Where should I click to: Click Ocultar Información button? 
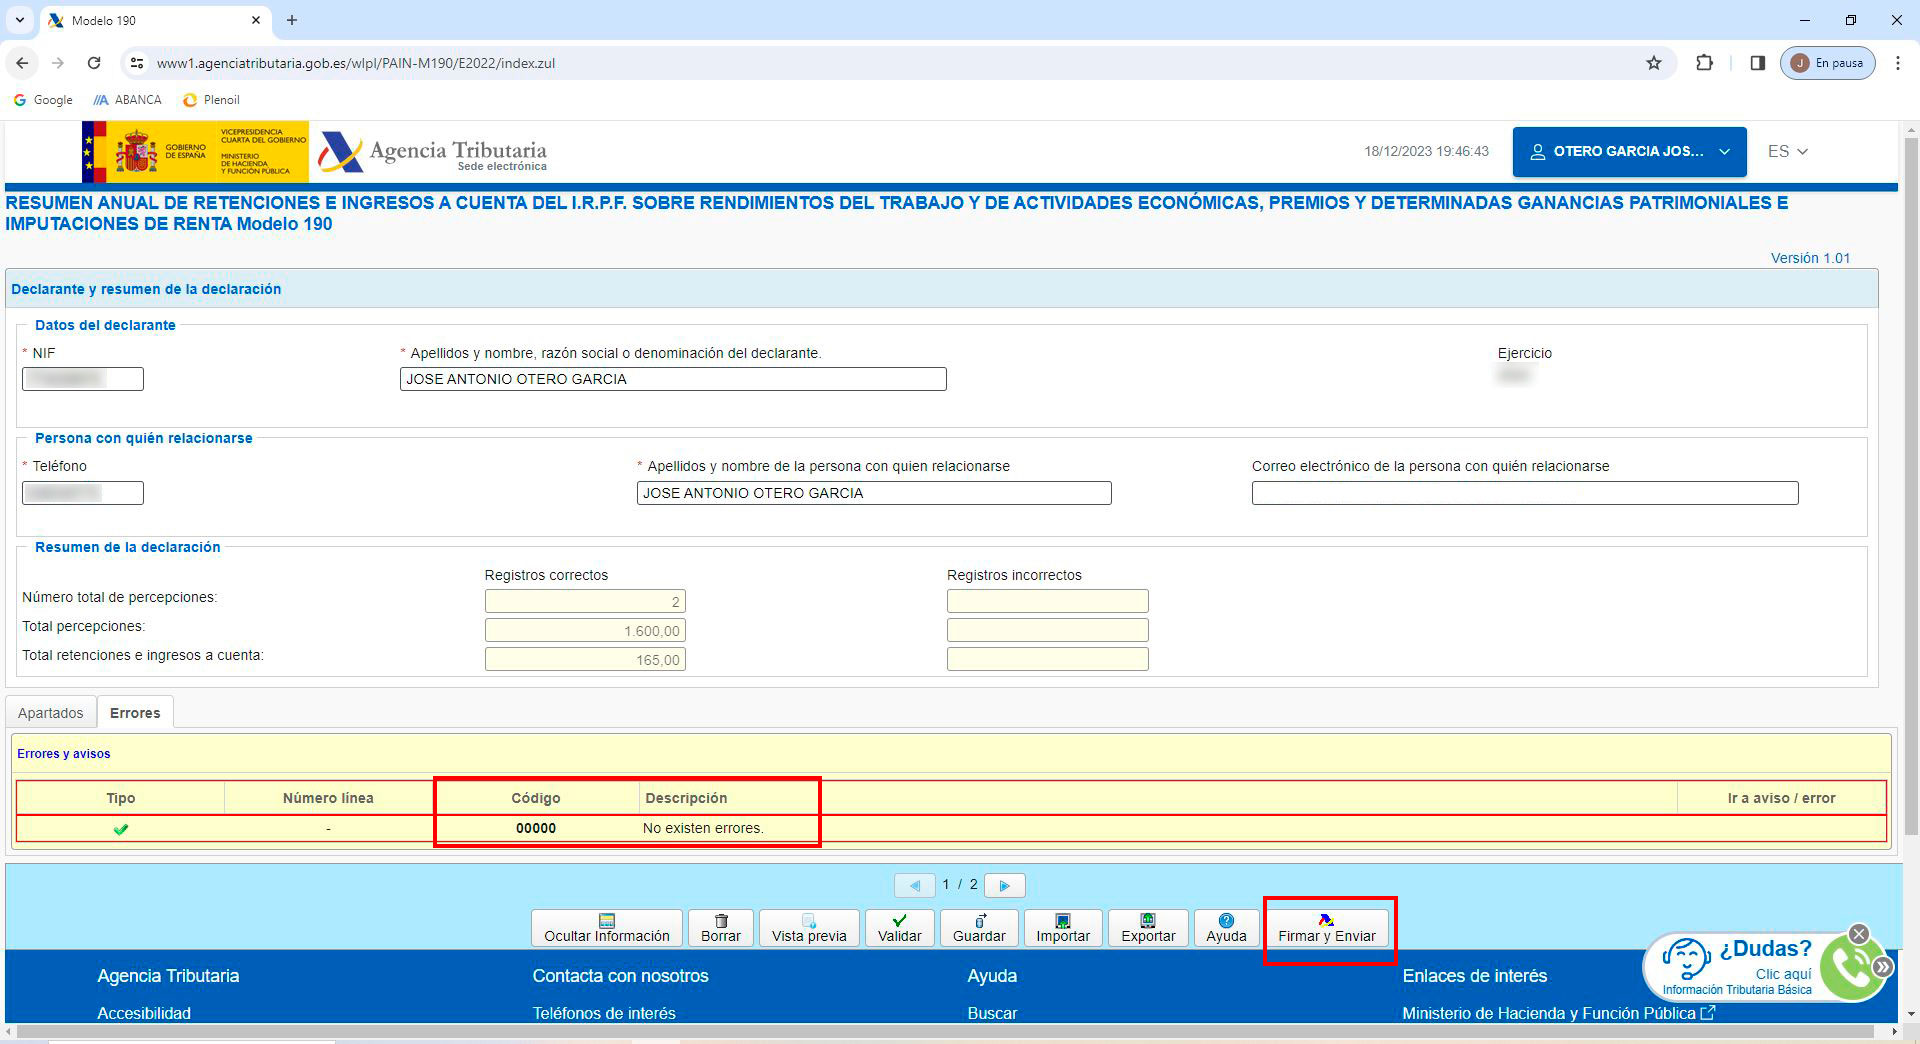click(607, 928)
